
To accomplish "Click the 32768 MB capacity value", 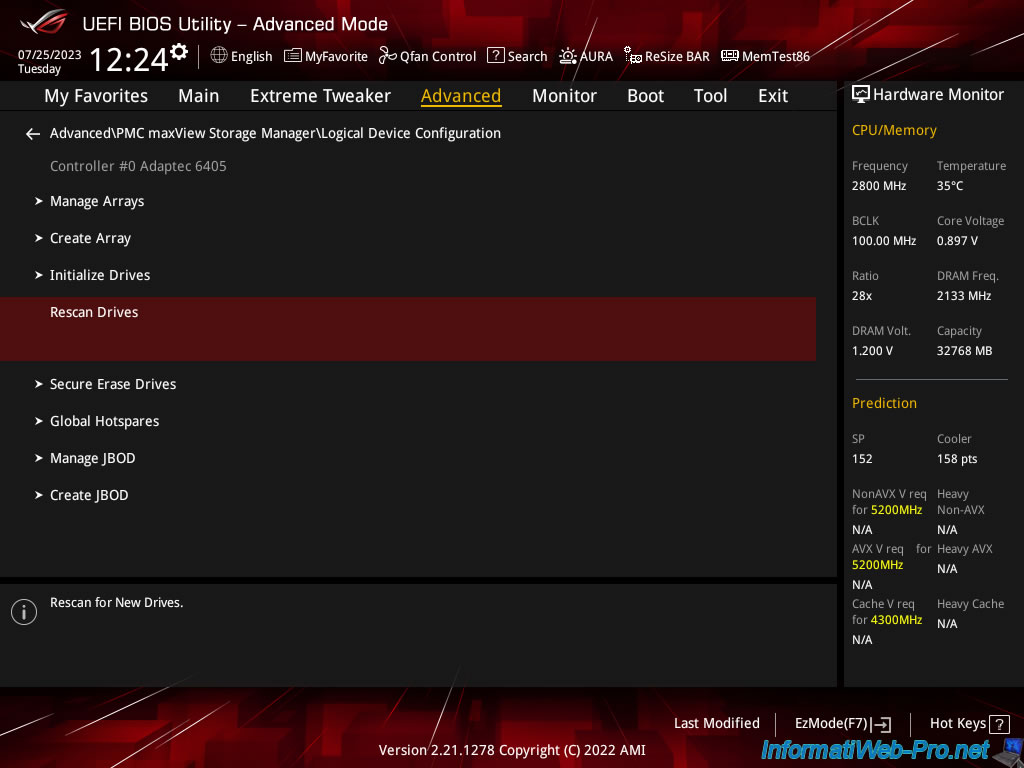I will pos(965,351).
